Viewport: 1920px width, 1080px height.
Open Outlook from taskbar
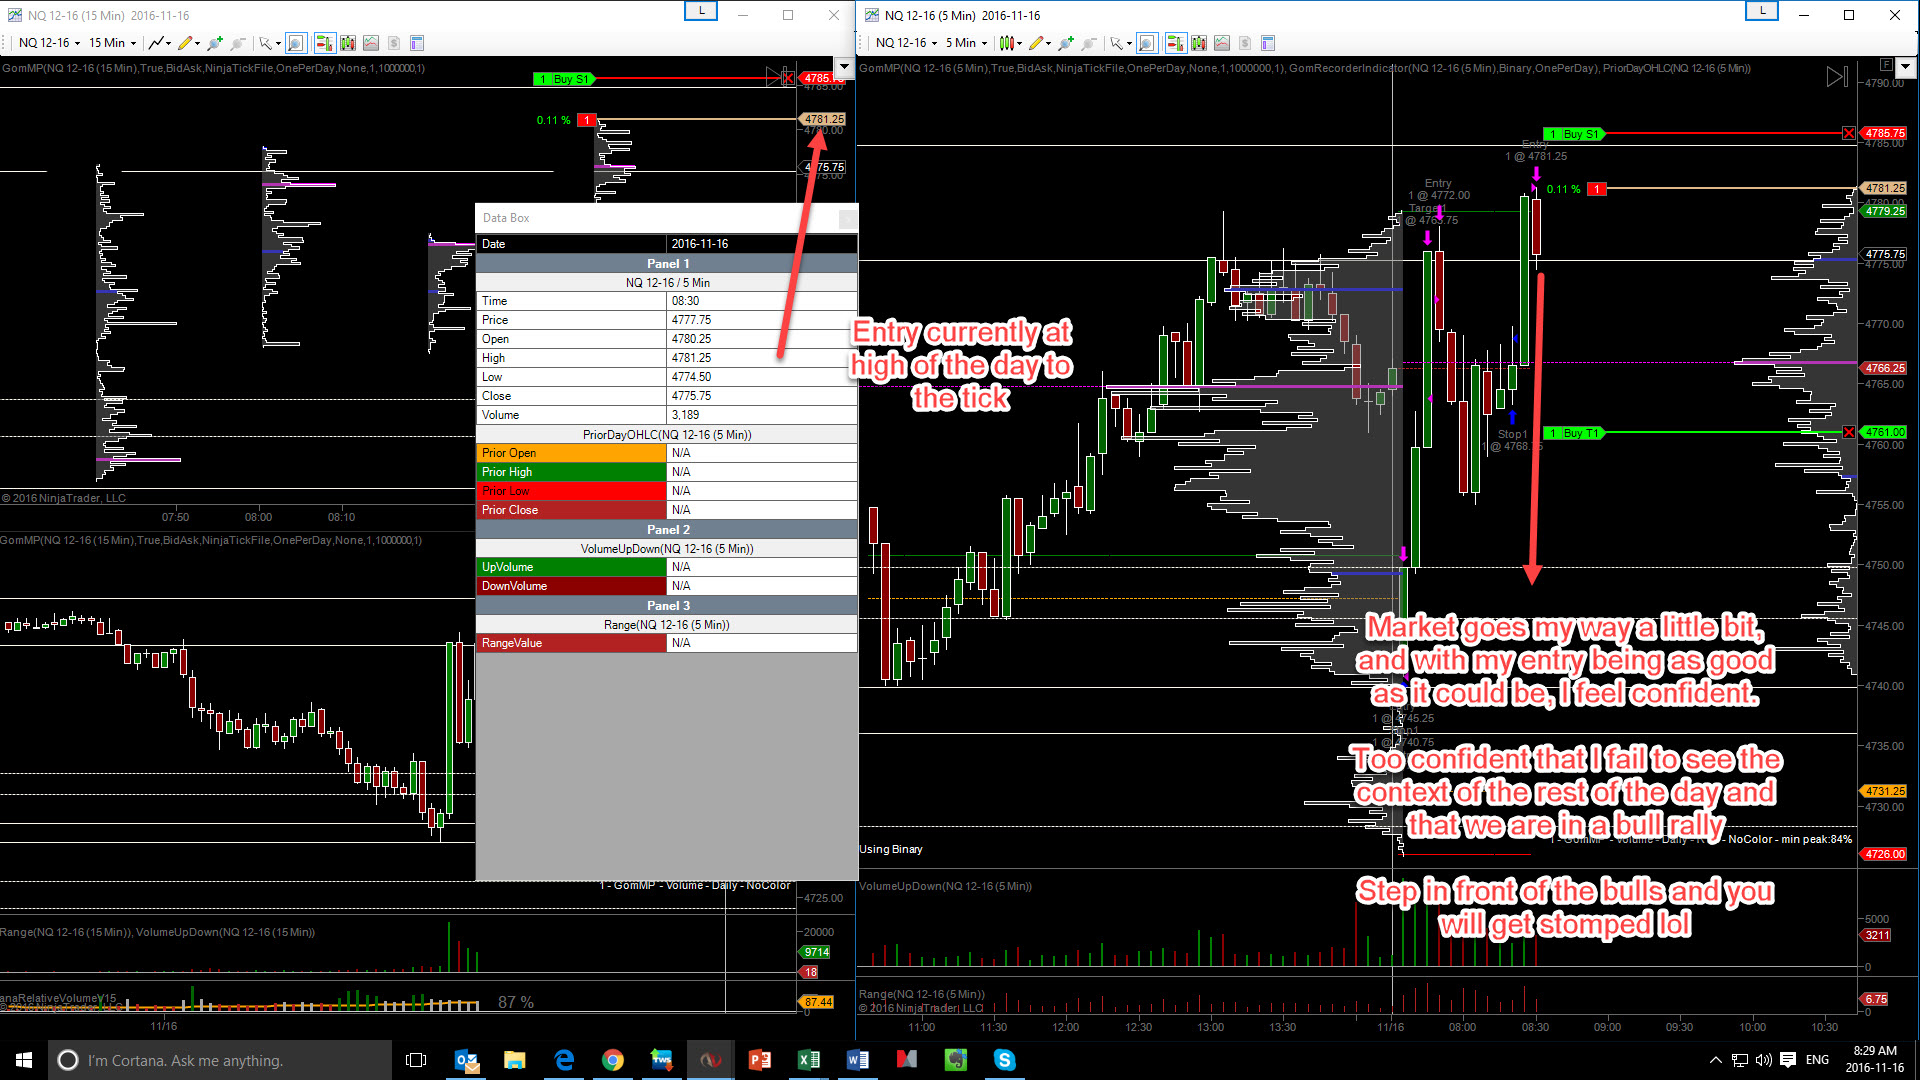466,1060
